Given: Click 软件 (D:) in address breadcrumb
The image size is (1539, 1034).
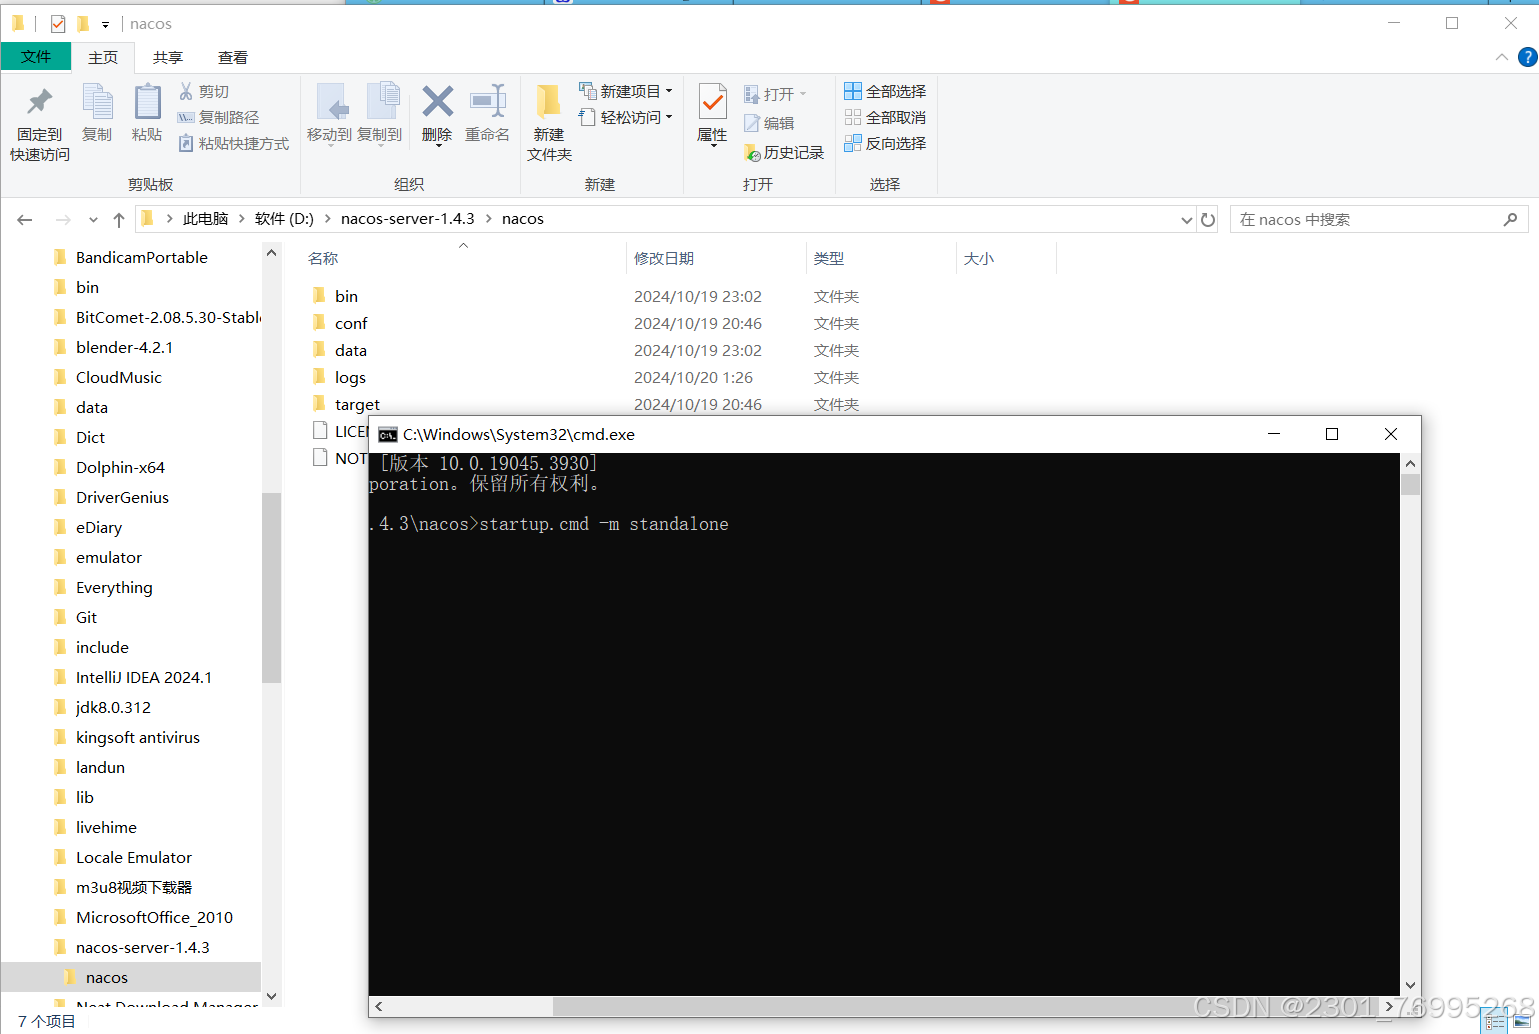Looking at the screenshot, I should [284, 219].
